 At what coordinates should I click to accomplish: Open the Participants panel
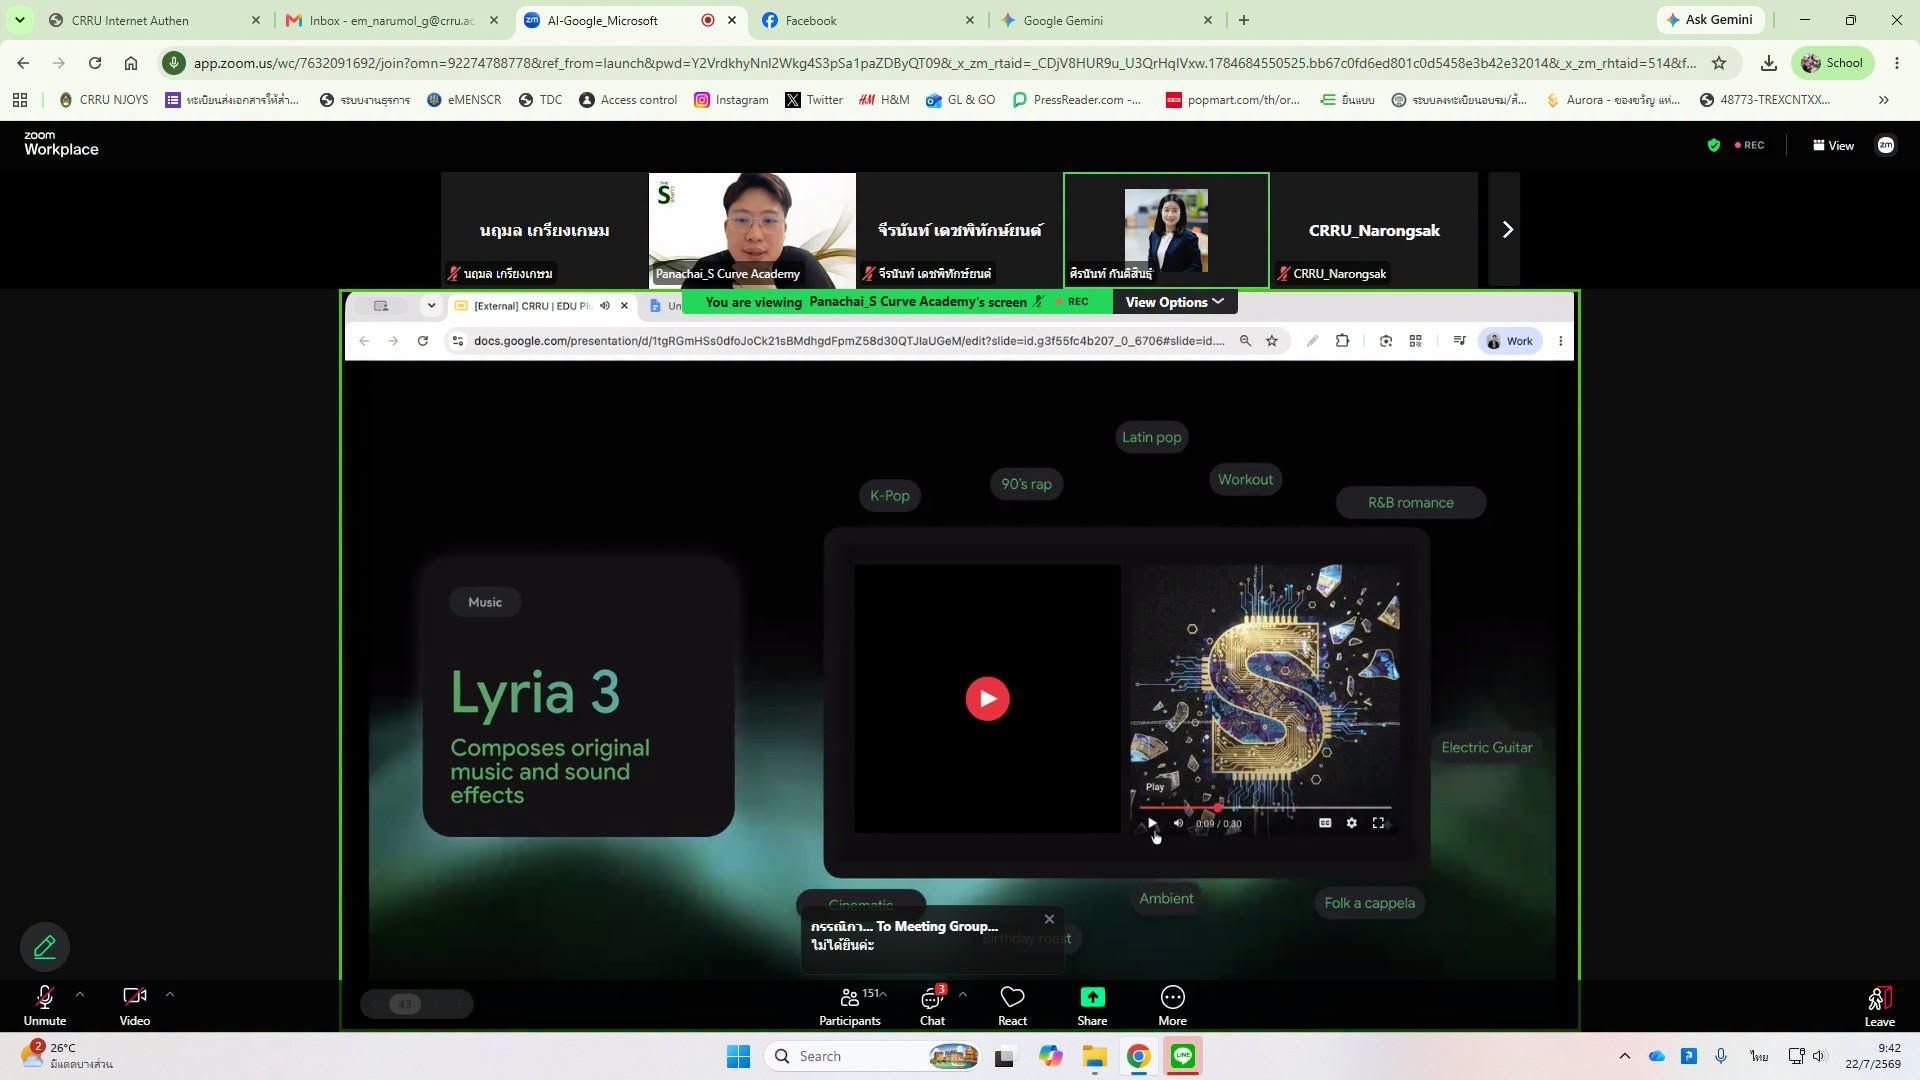(x=850, y=1005)
